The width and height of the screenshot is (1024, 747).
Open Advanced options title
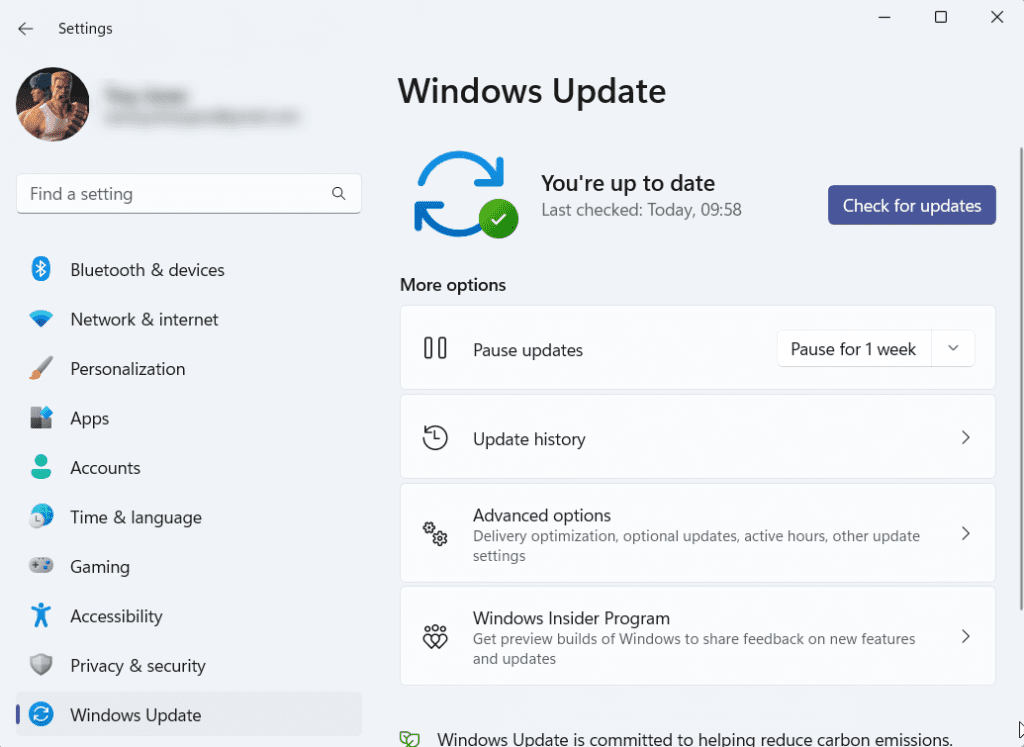tap(542, 515)
